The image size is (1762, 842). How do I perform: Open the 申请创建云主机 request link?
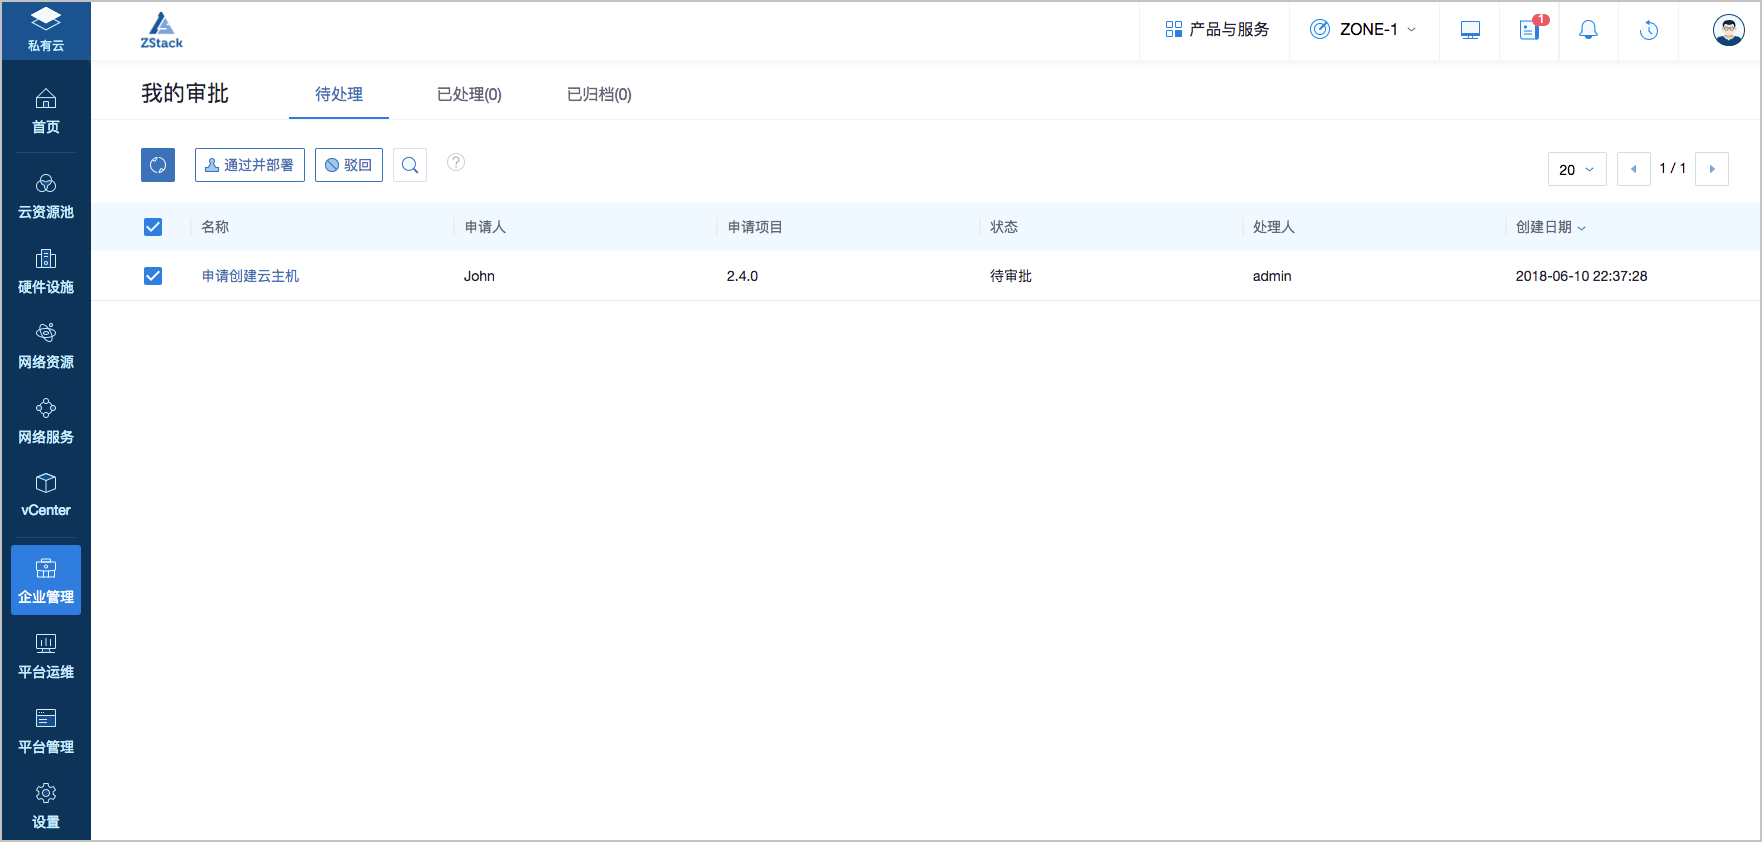tap(250, 276)
